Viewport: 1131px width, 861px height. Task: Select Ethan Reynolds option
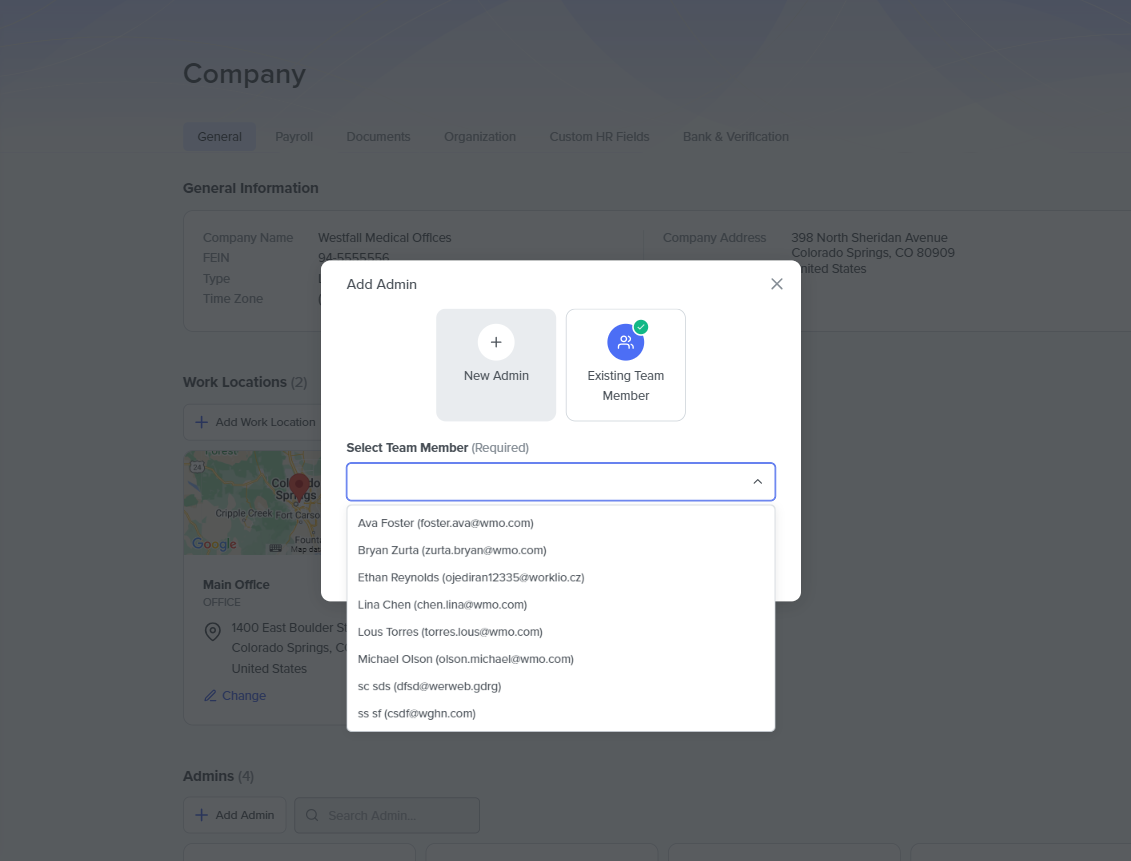tap(470, 578)
